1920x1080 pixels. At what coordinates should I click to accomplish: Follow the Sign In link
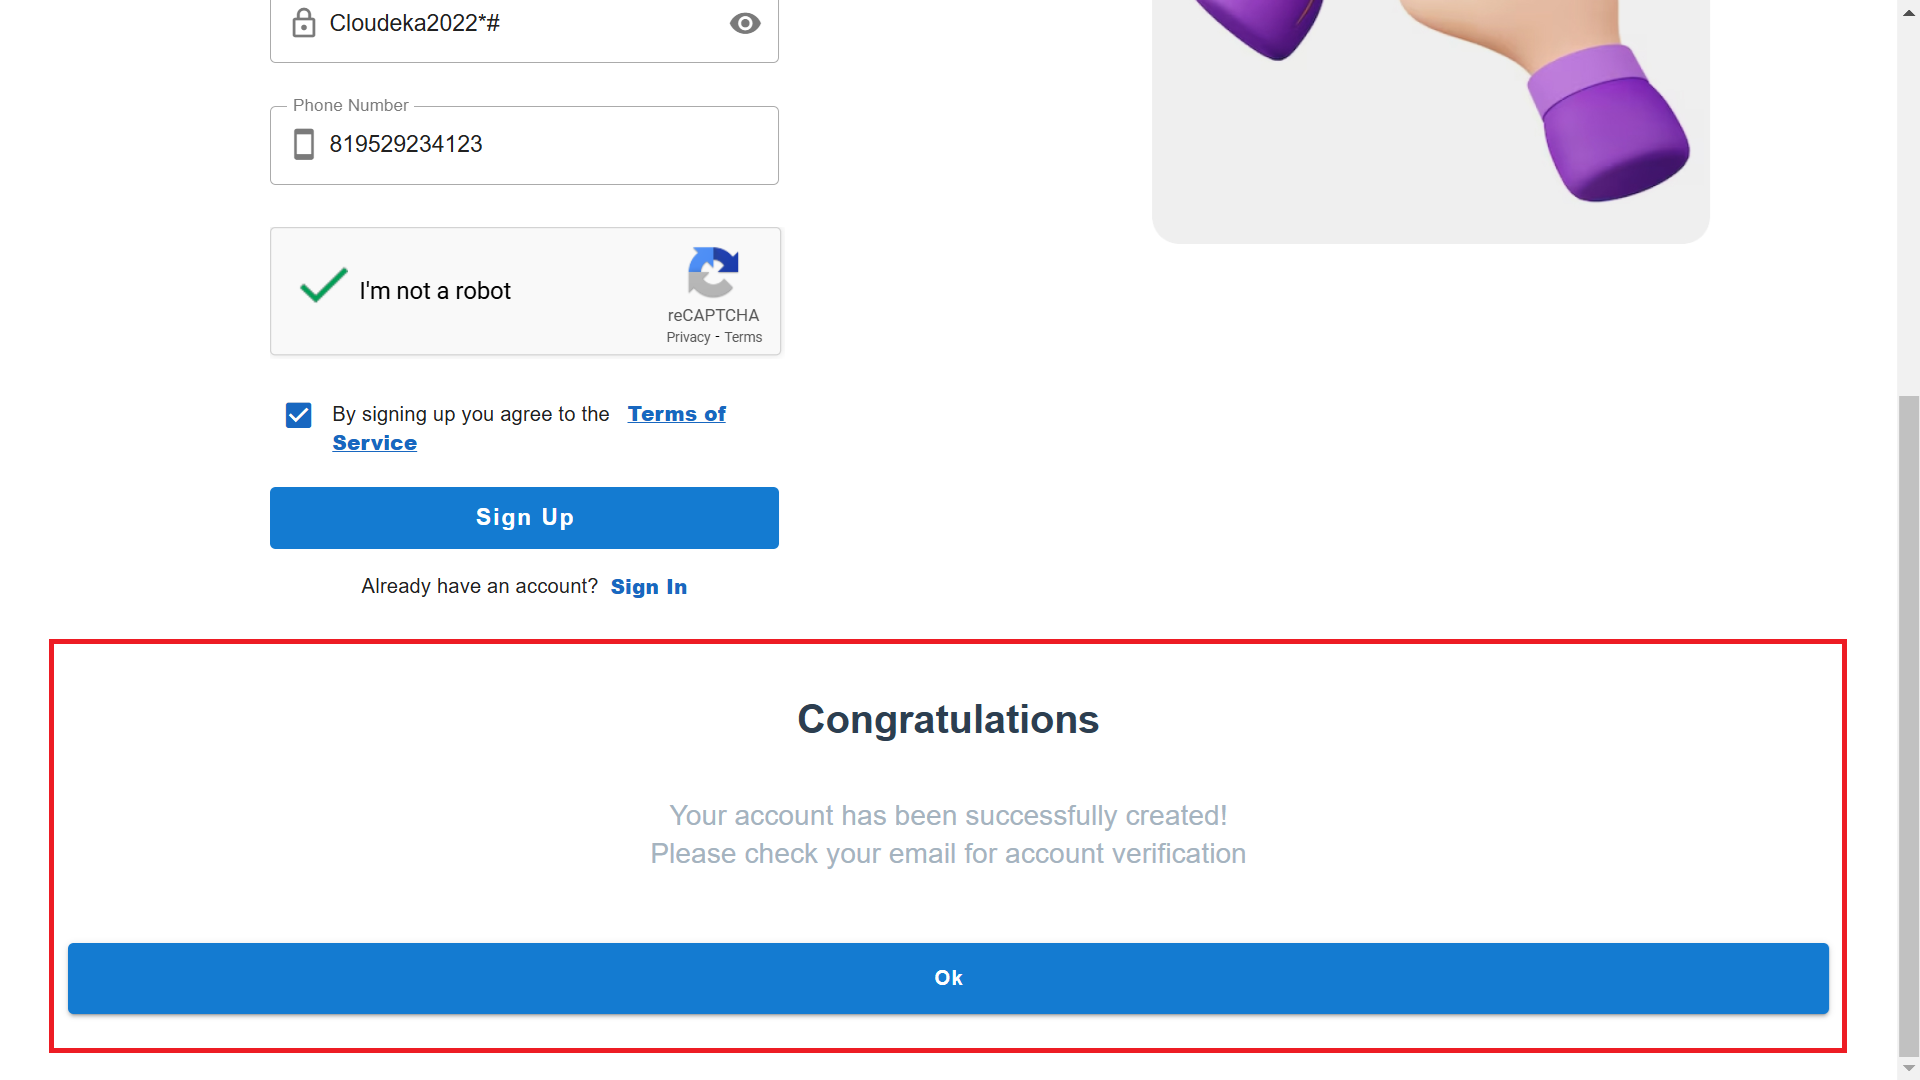point(648,587)
